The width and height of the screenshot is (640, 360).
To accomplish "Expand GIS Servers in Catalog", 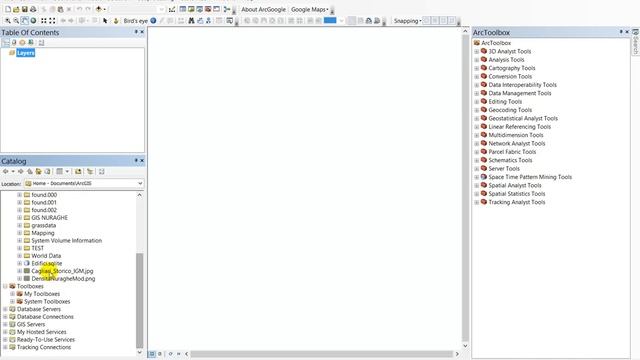I will coord(5,324).
